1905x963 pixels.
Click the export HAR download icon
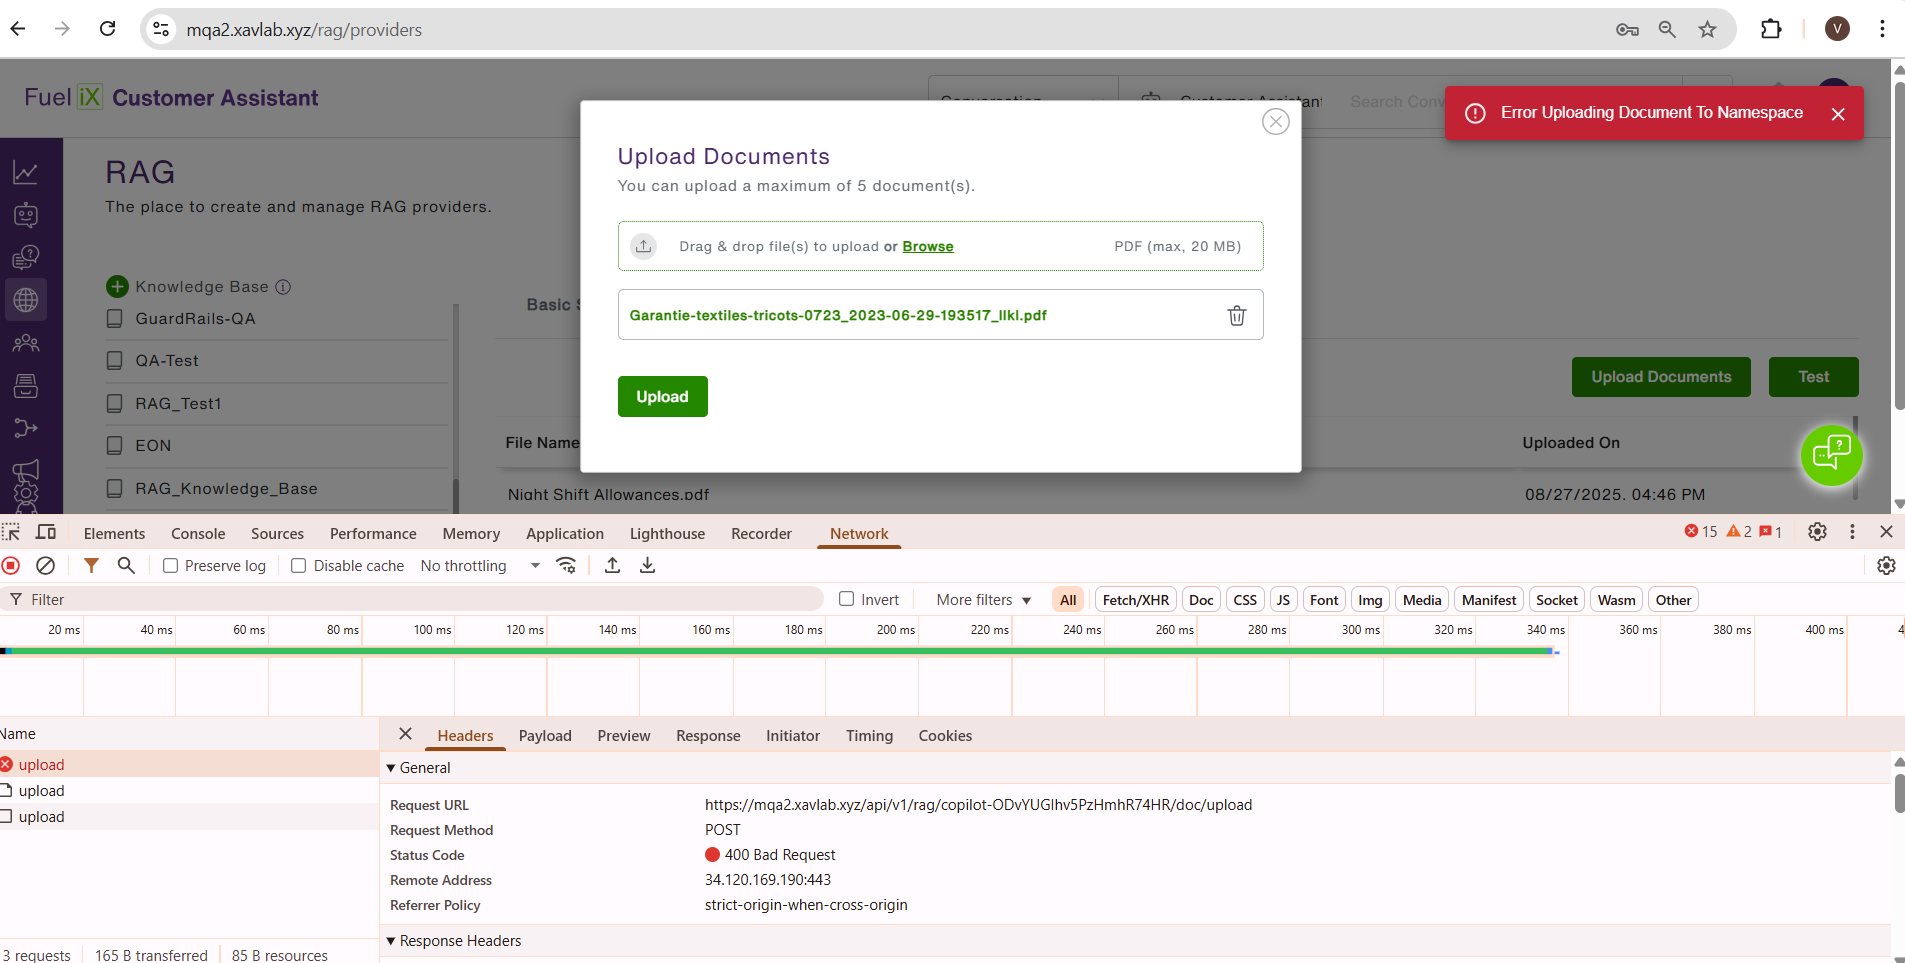tap(648, 566)
